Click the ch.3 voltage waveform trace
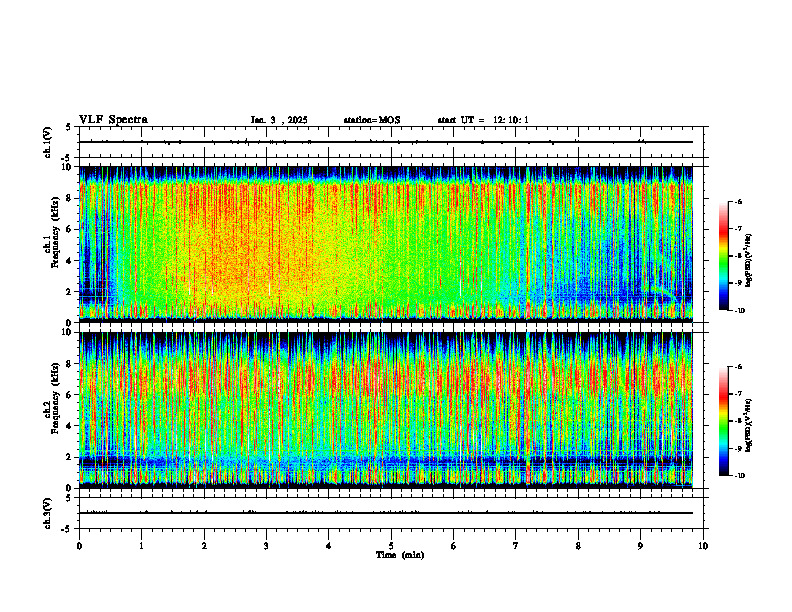This screenshot has height=612, width=792. (x=386, y=513)
